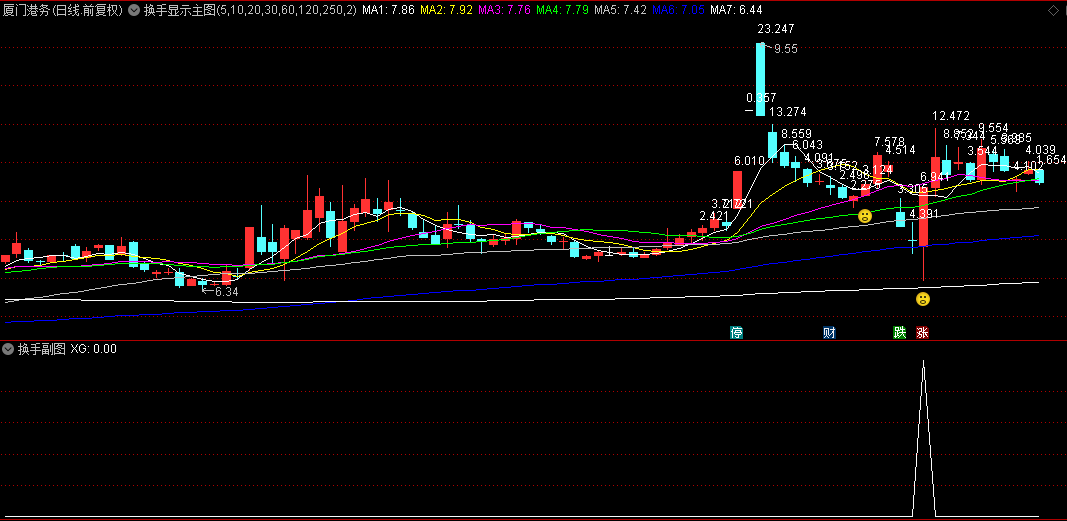Select the MA5: 7.42 legend label
The width and height of the screenshot is (1067, 521).
621,10
